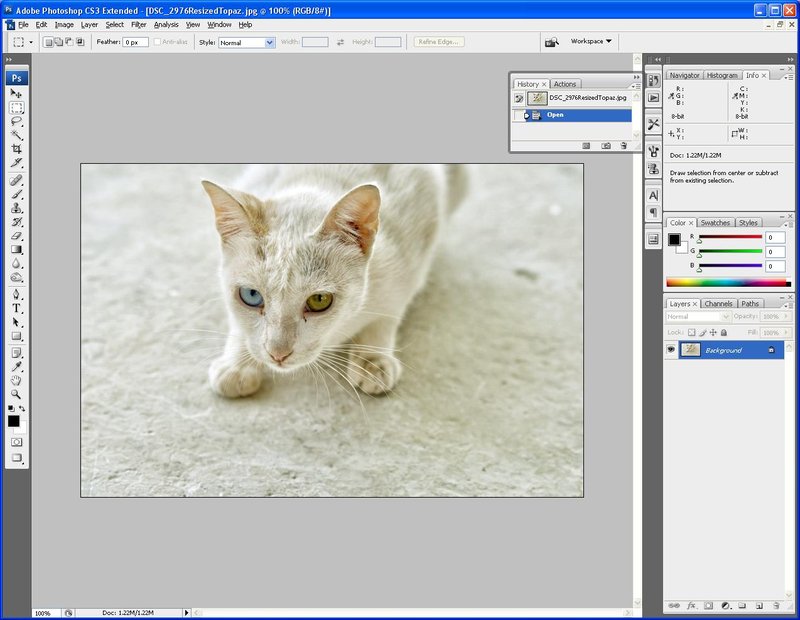
Task: Open the Paragraph panel from the dock
Action: [654, 212]
